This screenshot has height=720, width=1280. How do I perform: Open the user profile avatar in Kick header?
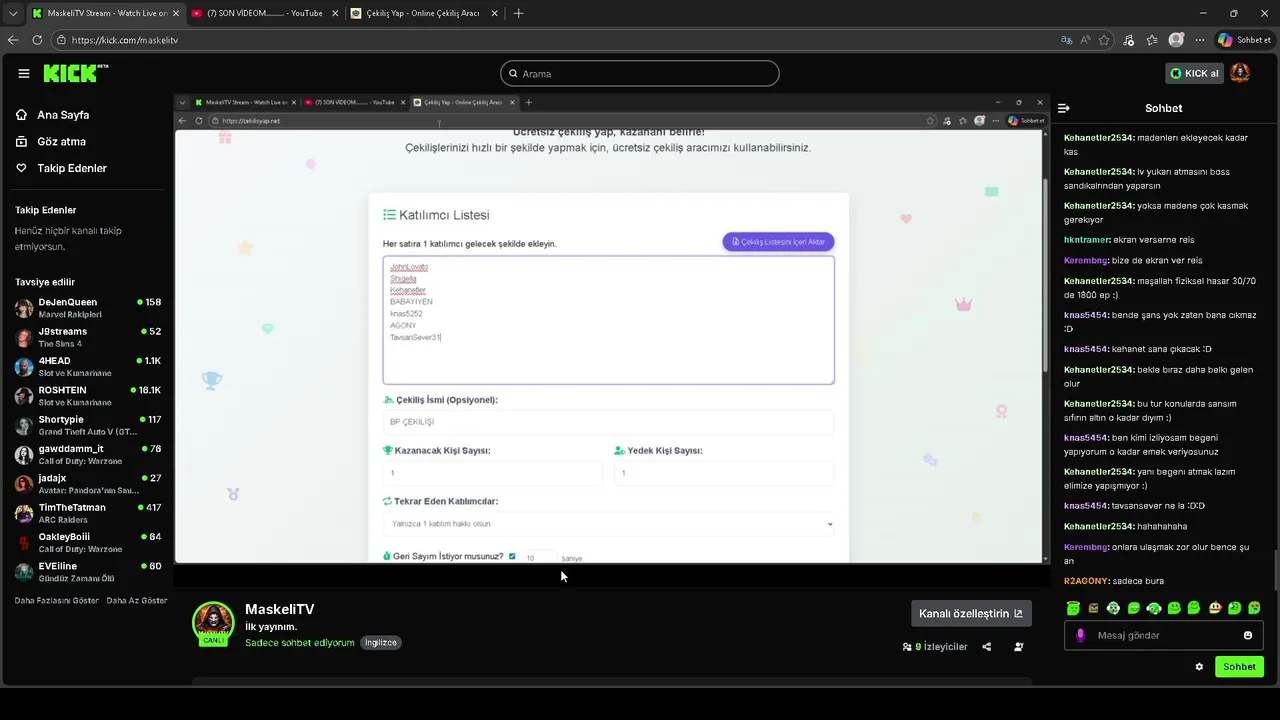(x=1240, y=73)
